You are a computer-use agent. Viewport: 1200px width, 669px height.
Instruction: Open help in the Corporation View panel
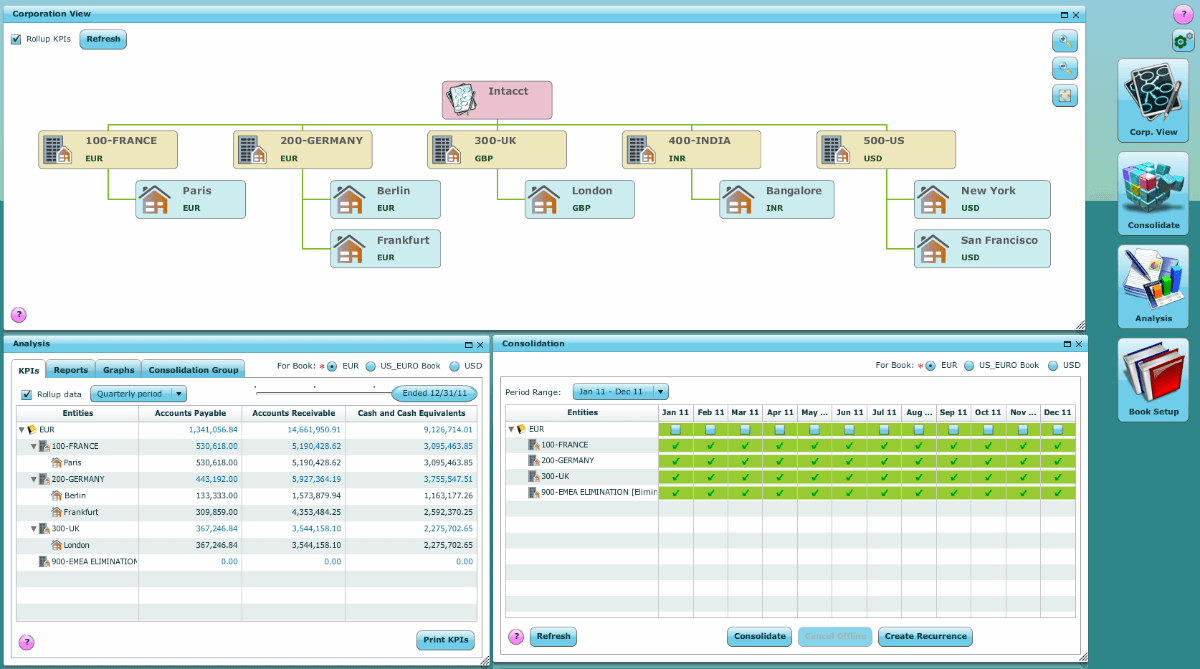click(18, 315)
